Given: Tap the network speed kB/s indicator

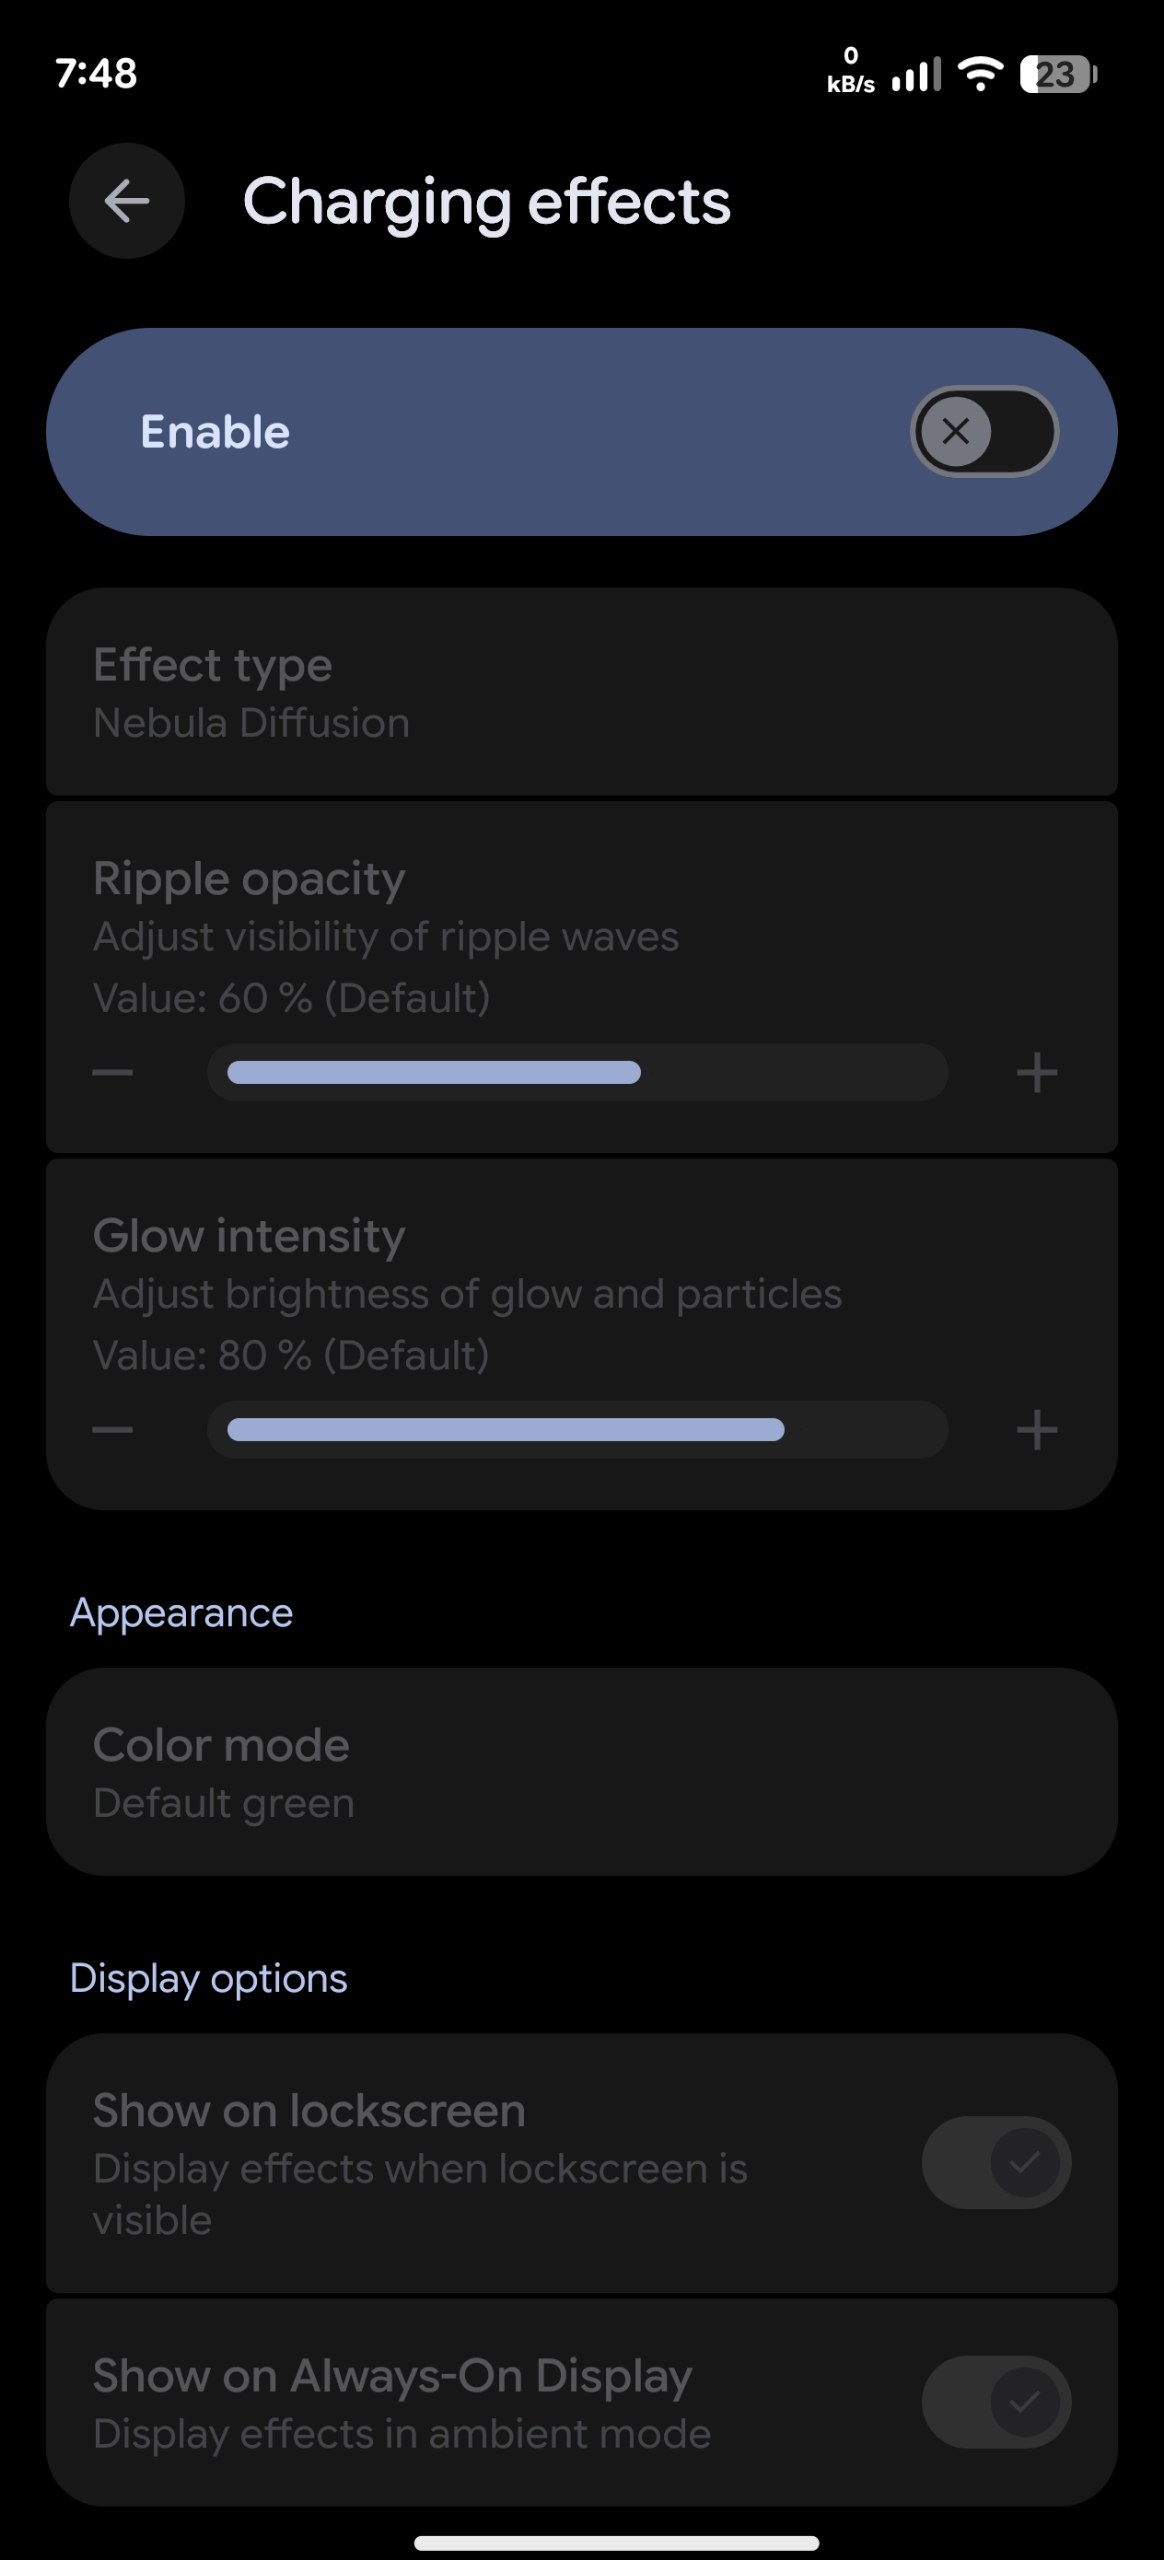Looking at the screenshot, I should point(851,71).
